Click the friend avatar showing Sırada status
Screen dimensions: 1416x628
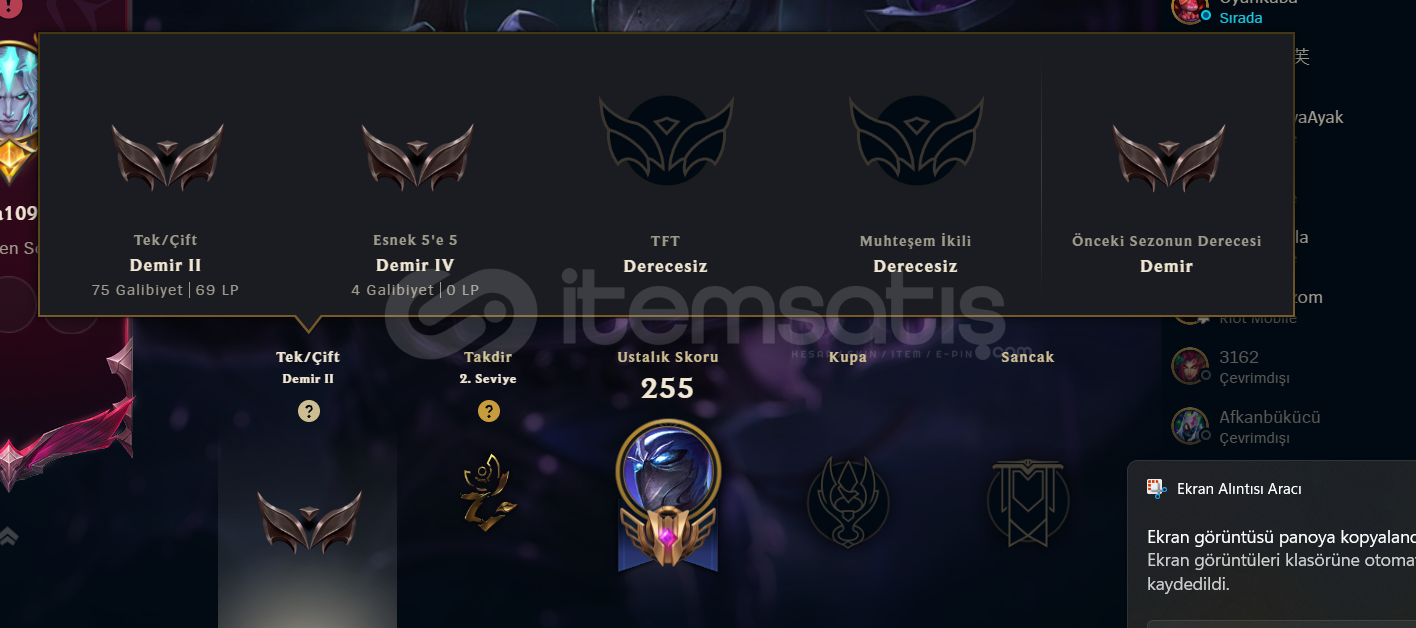[x=1190, y=8]
